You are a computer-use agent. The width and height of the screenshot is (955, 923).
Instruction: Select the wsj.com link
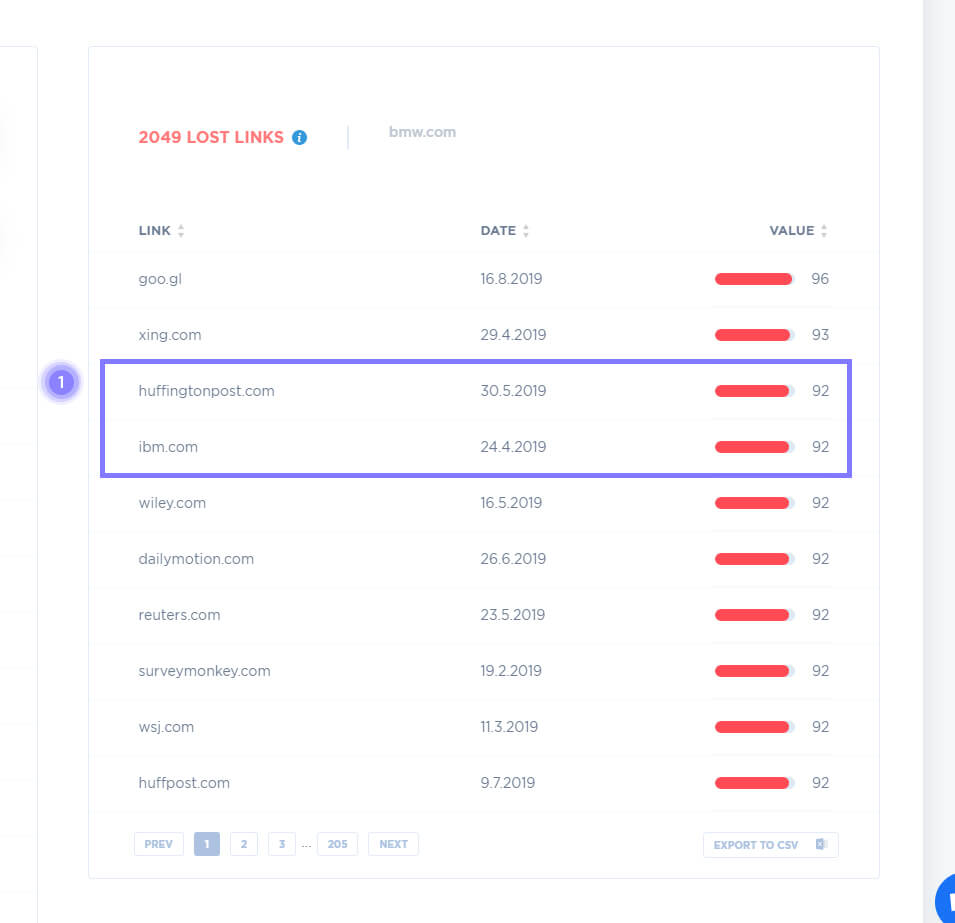(166, 727)
